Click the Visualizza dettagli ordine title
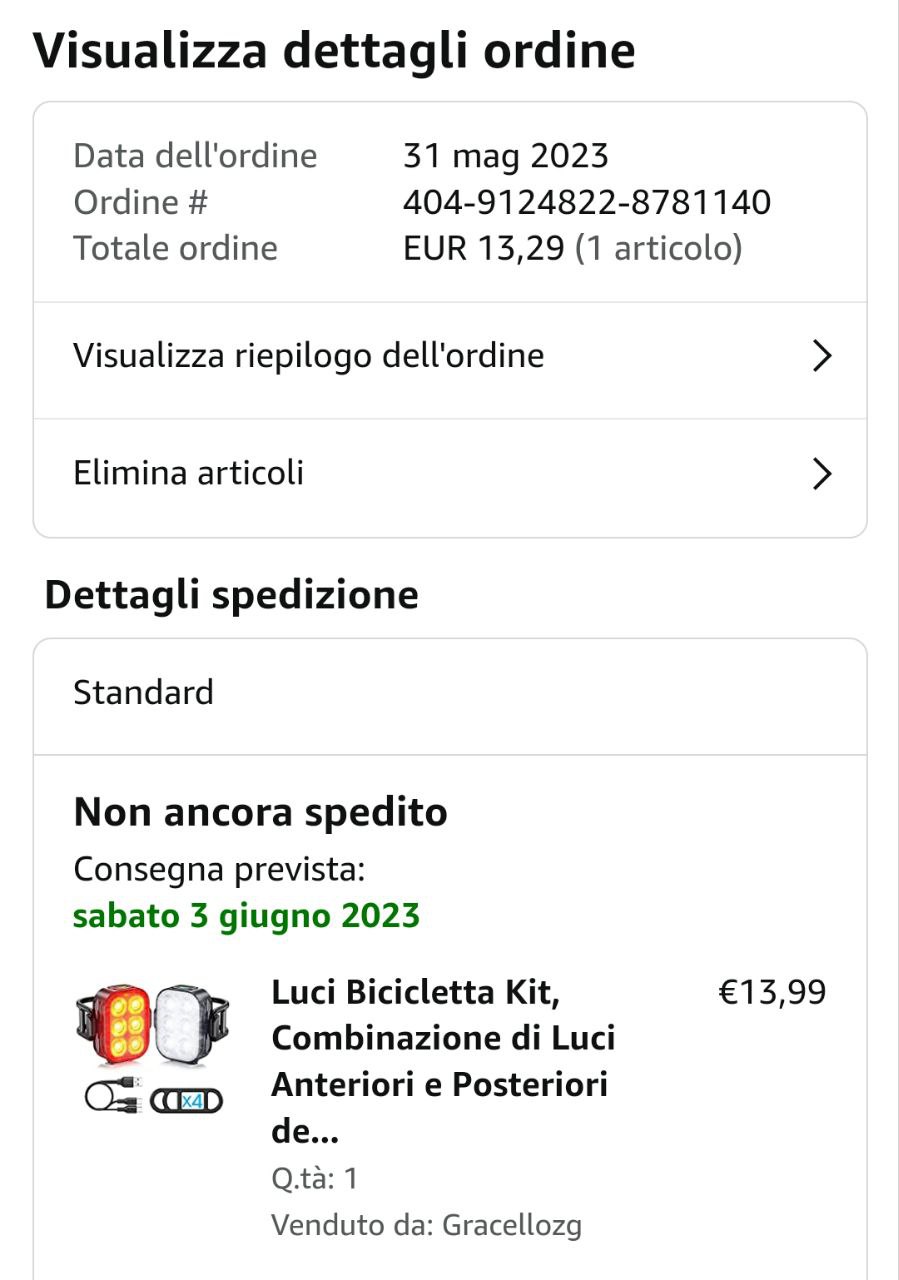Image resolution: width=899 pixels, height=1280 pixels. coord(334,50)
